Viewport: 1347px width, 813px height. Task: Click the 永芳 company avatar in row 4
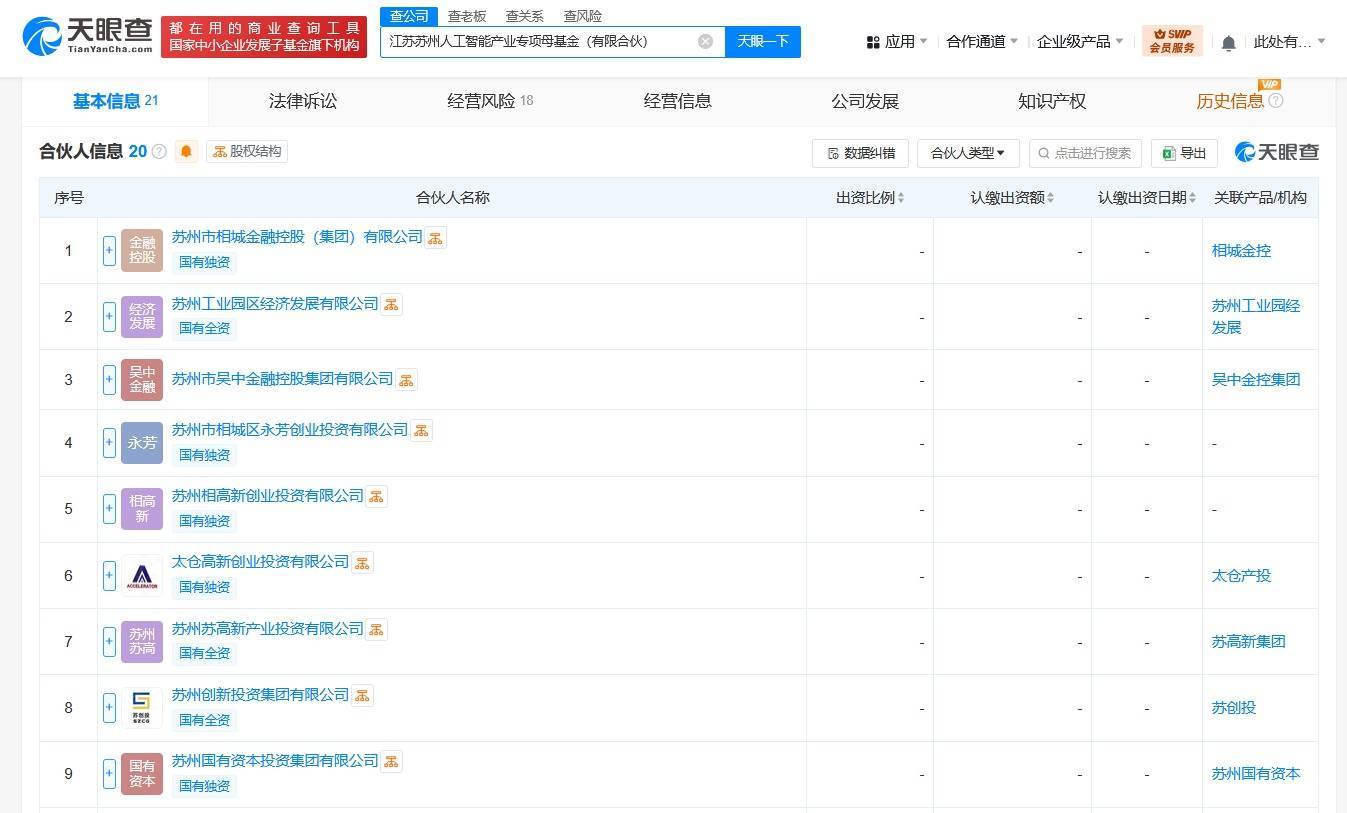tap(142, 442)
